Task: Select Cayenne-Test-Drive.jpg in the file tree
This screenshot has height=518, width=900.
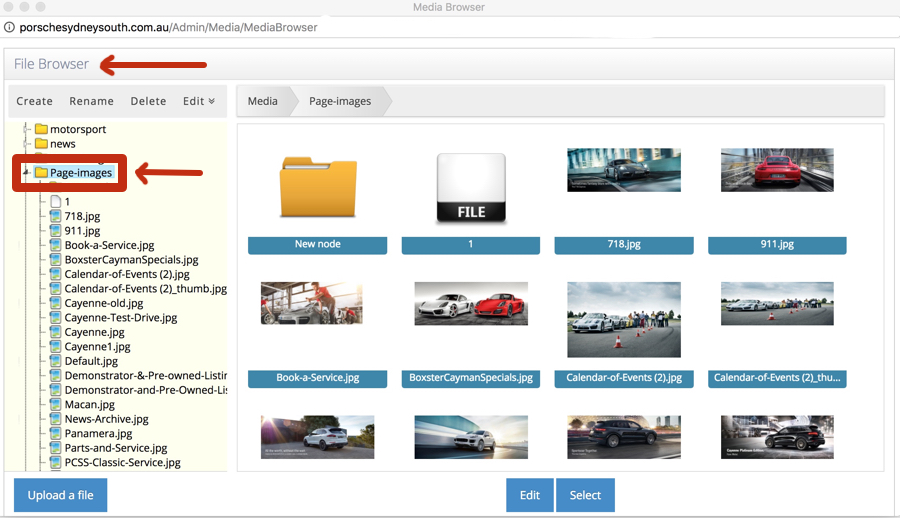Action: (121, 318)
